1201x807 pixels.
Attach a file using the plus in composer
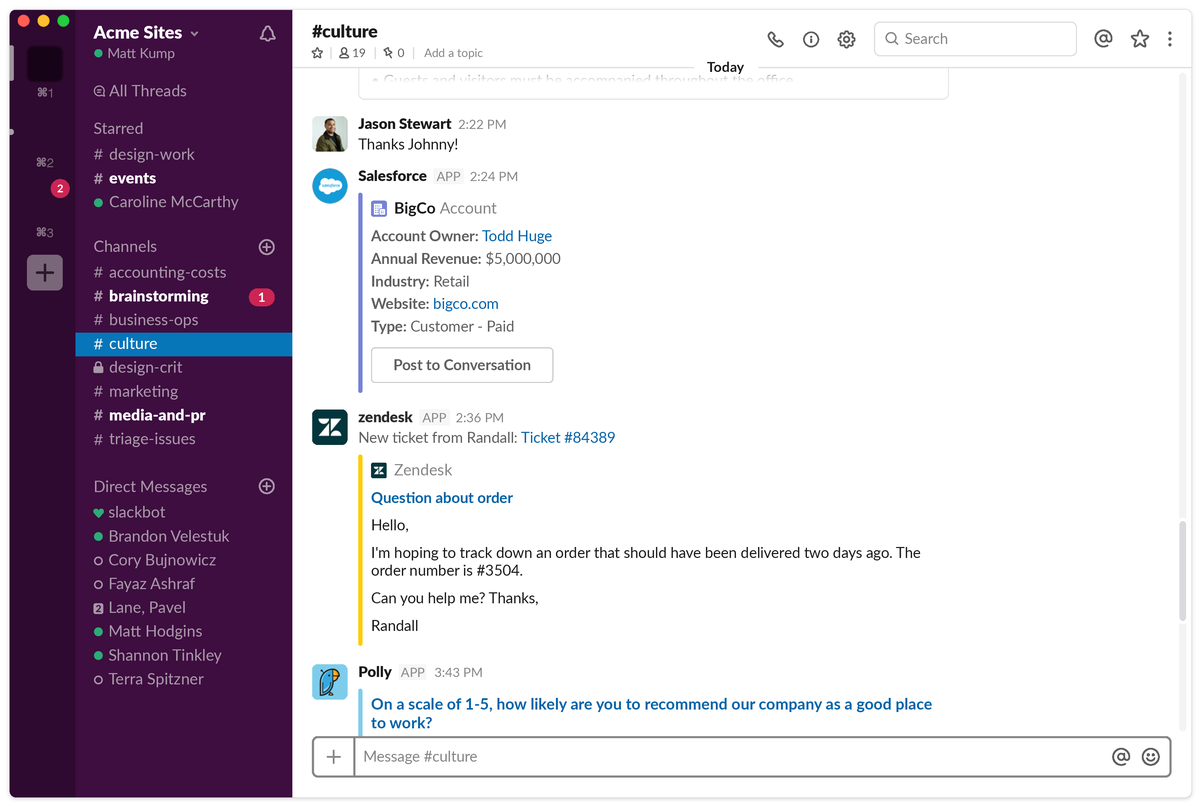(333, 756)
